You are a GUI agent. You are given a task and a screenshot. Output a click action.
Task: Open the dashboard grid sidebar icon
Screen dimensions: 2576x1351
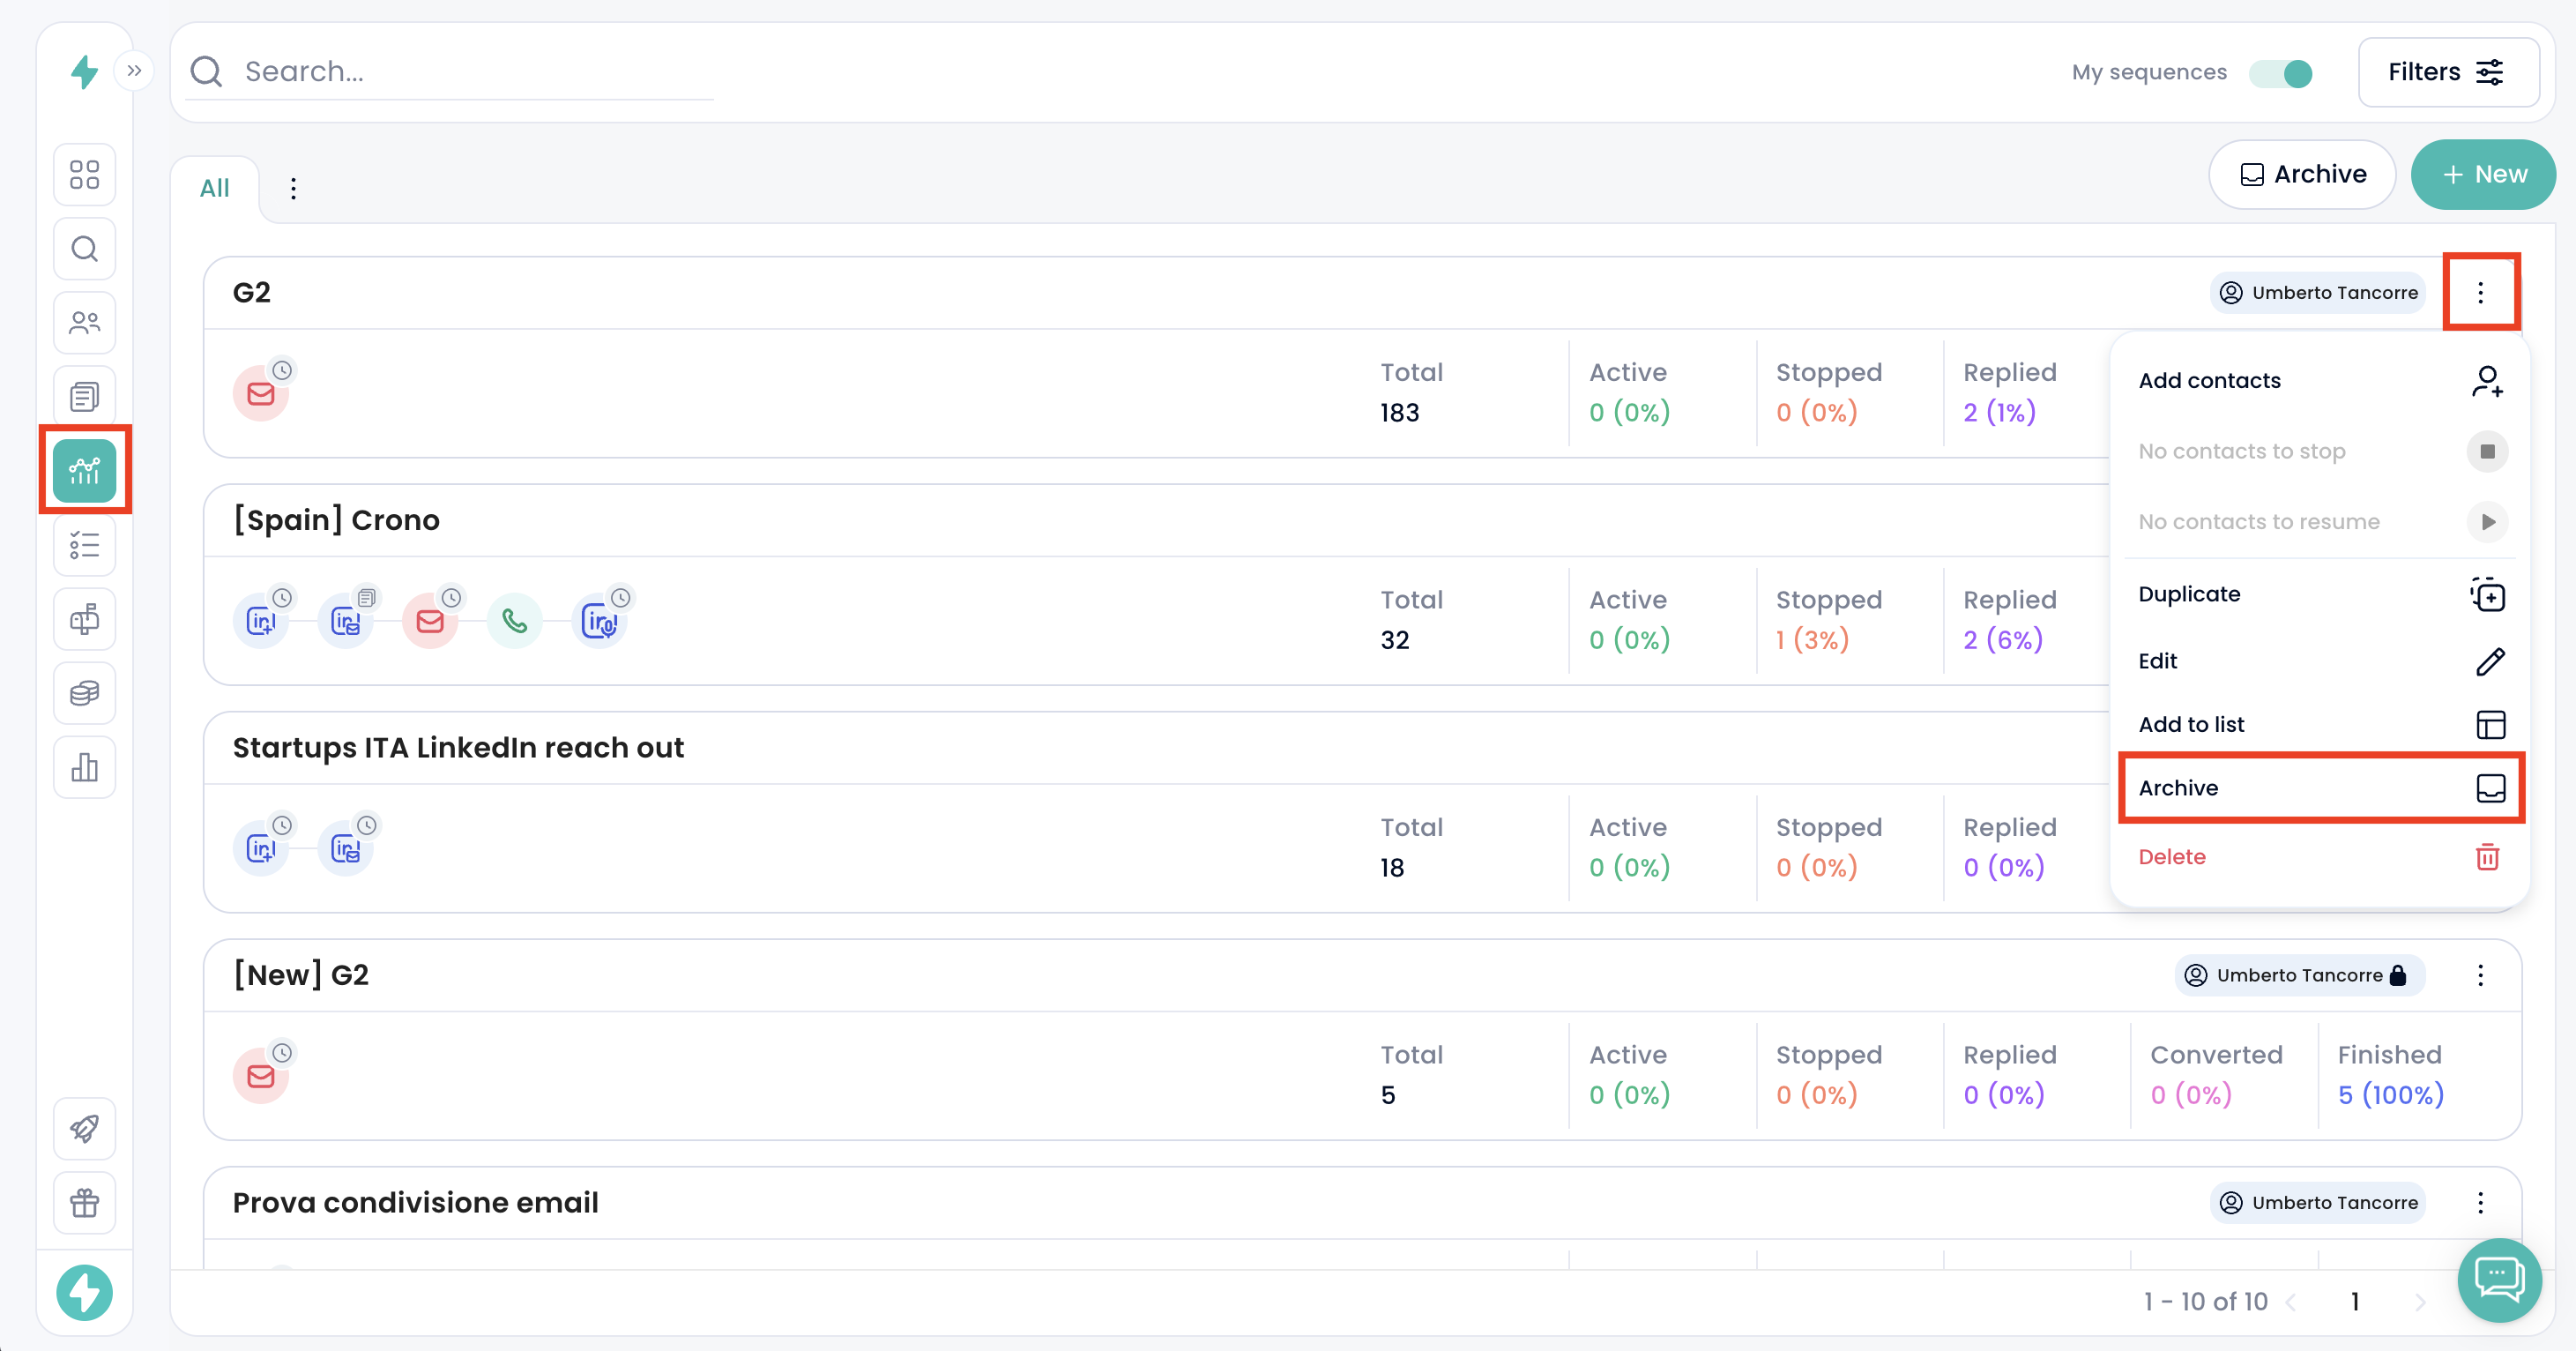pyautogui.click(x=85, y=175)
